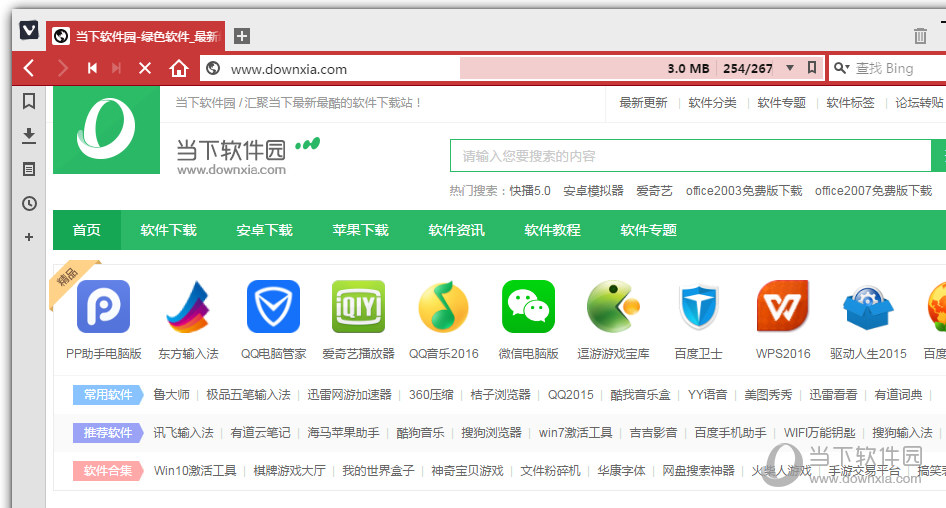Viewport: 946px width, 508px height.
Task: Select the 苹果下载 navigation tab
Action: click(x=360, y=230)
